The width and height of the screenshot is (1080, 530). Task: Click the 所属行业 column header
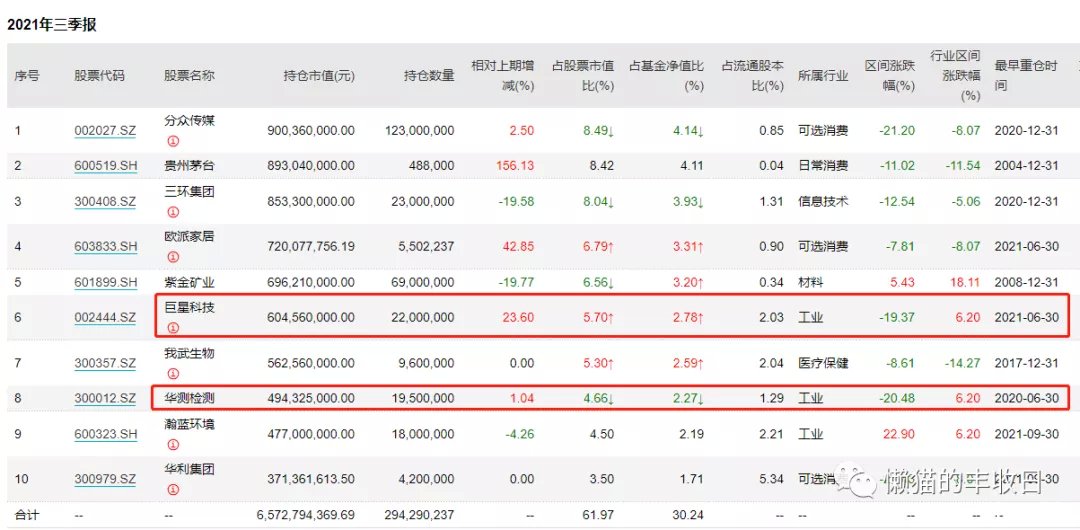pyautogui.click(x=823, y=76)
